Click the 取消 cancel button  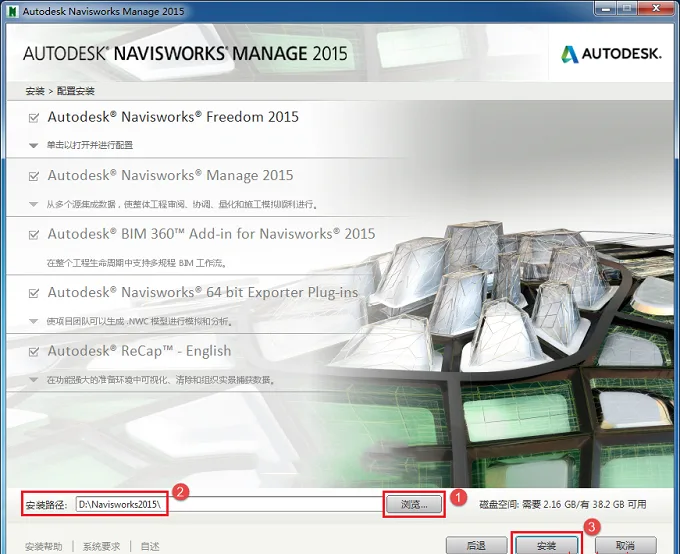[625, 545]
